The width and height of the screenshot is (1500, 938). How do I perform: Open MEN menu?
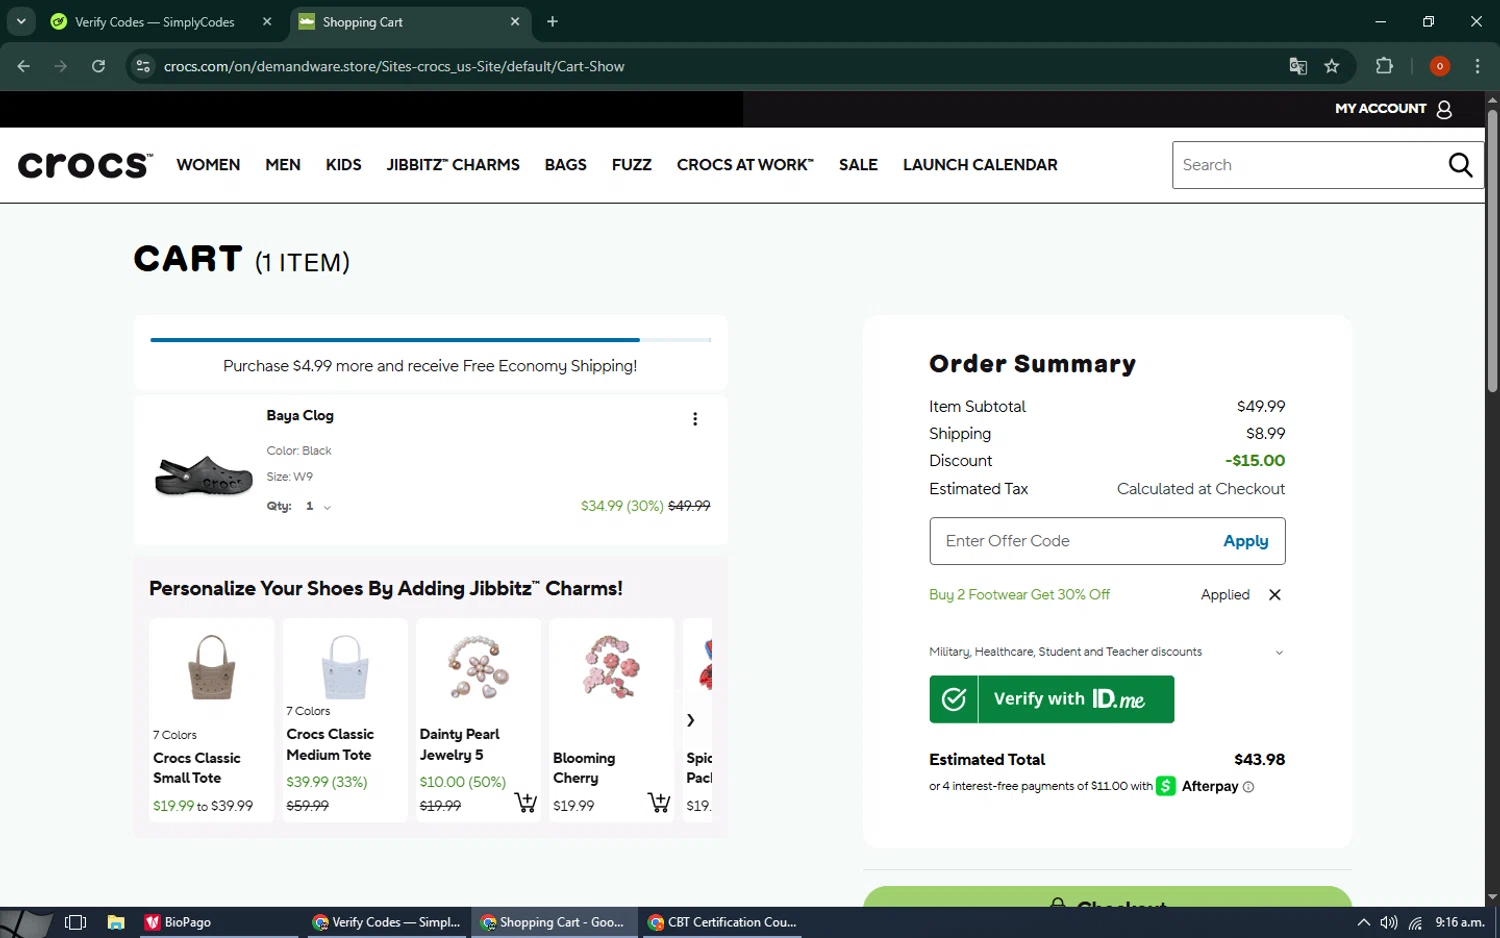pyautogui.click(x=283, y=165)
